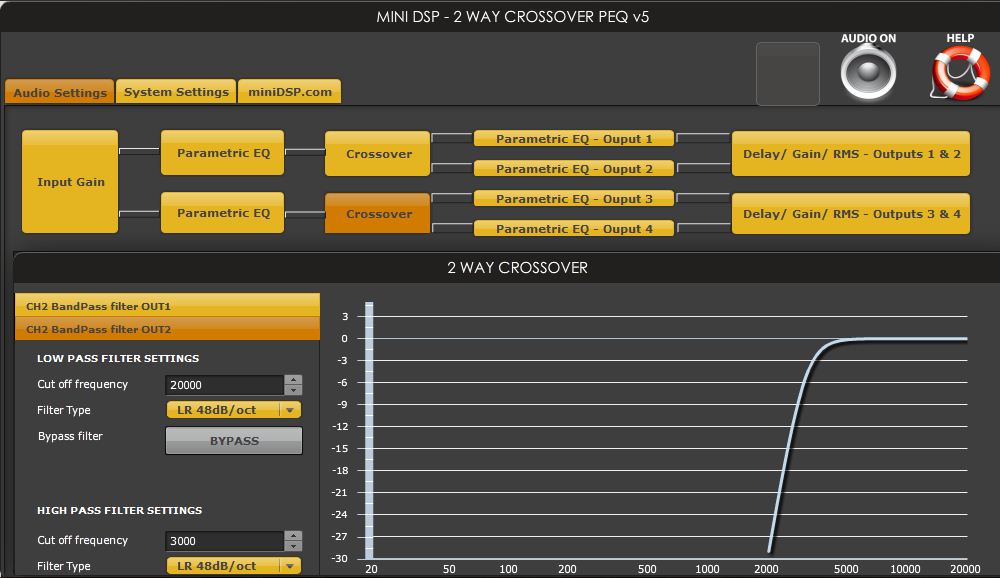
Task: Toggle the low pass filter BYPASS button
Action: pos(234,440)
